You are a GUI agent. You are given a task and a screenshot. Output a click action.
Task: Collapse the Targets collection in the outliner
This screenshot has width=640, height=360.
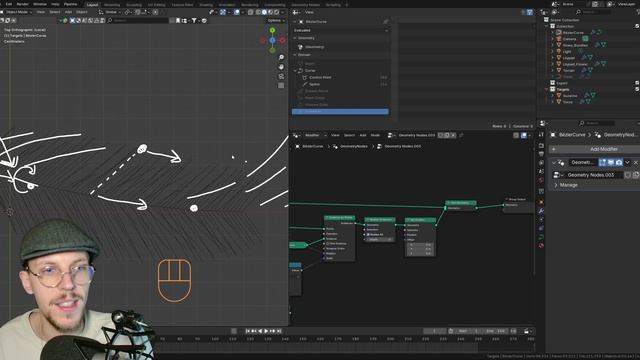click(x=547, y=89)
